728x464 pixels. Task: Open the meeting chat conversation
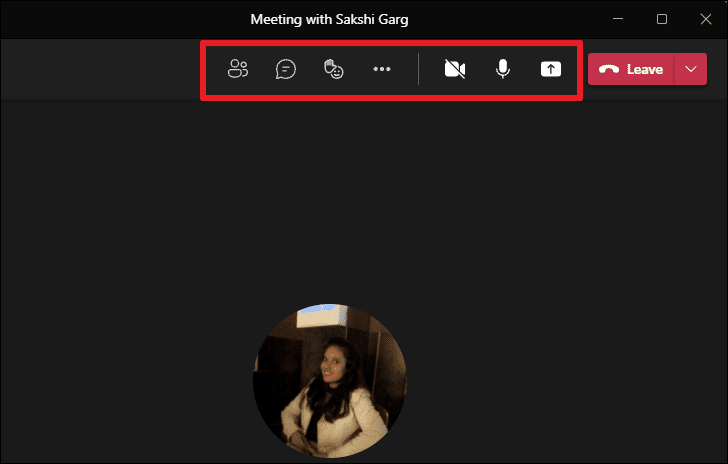(286, 69)
